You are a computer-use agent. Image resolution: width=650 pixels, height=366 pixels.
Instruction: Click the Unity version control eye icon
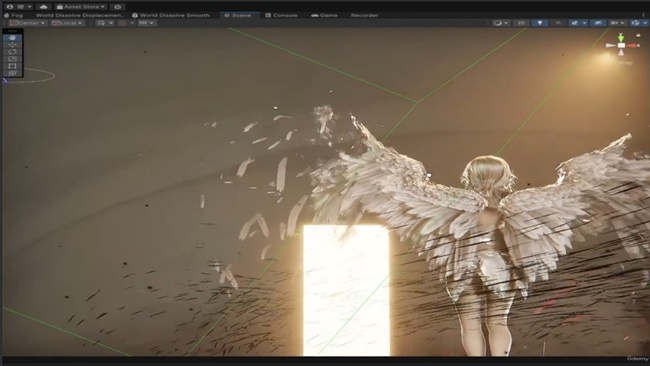click(x=118, y=7)
